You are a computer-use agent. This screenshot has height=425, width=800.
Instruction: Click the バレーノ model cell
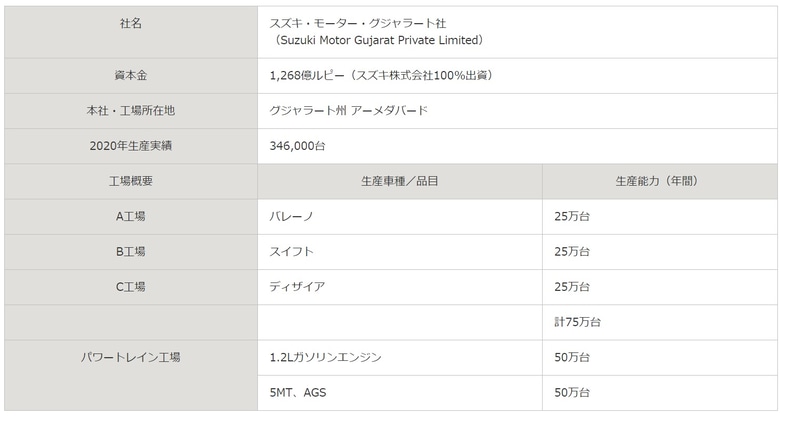pyautogui.click(x=292, y=216)
